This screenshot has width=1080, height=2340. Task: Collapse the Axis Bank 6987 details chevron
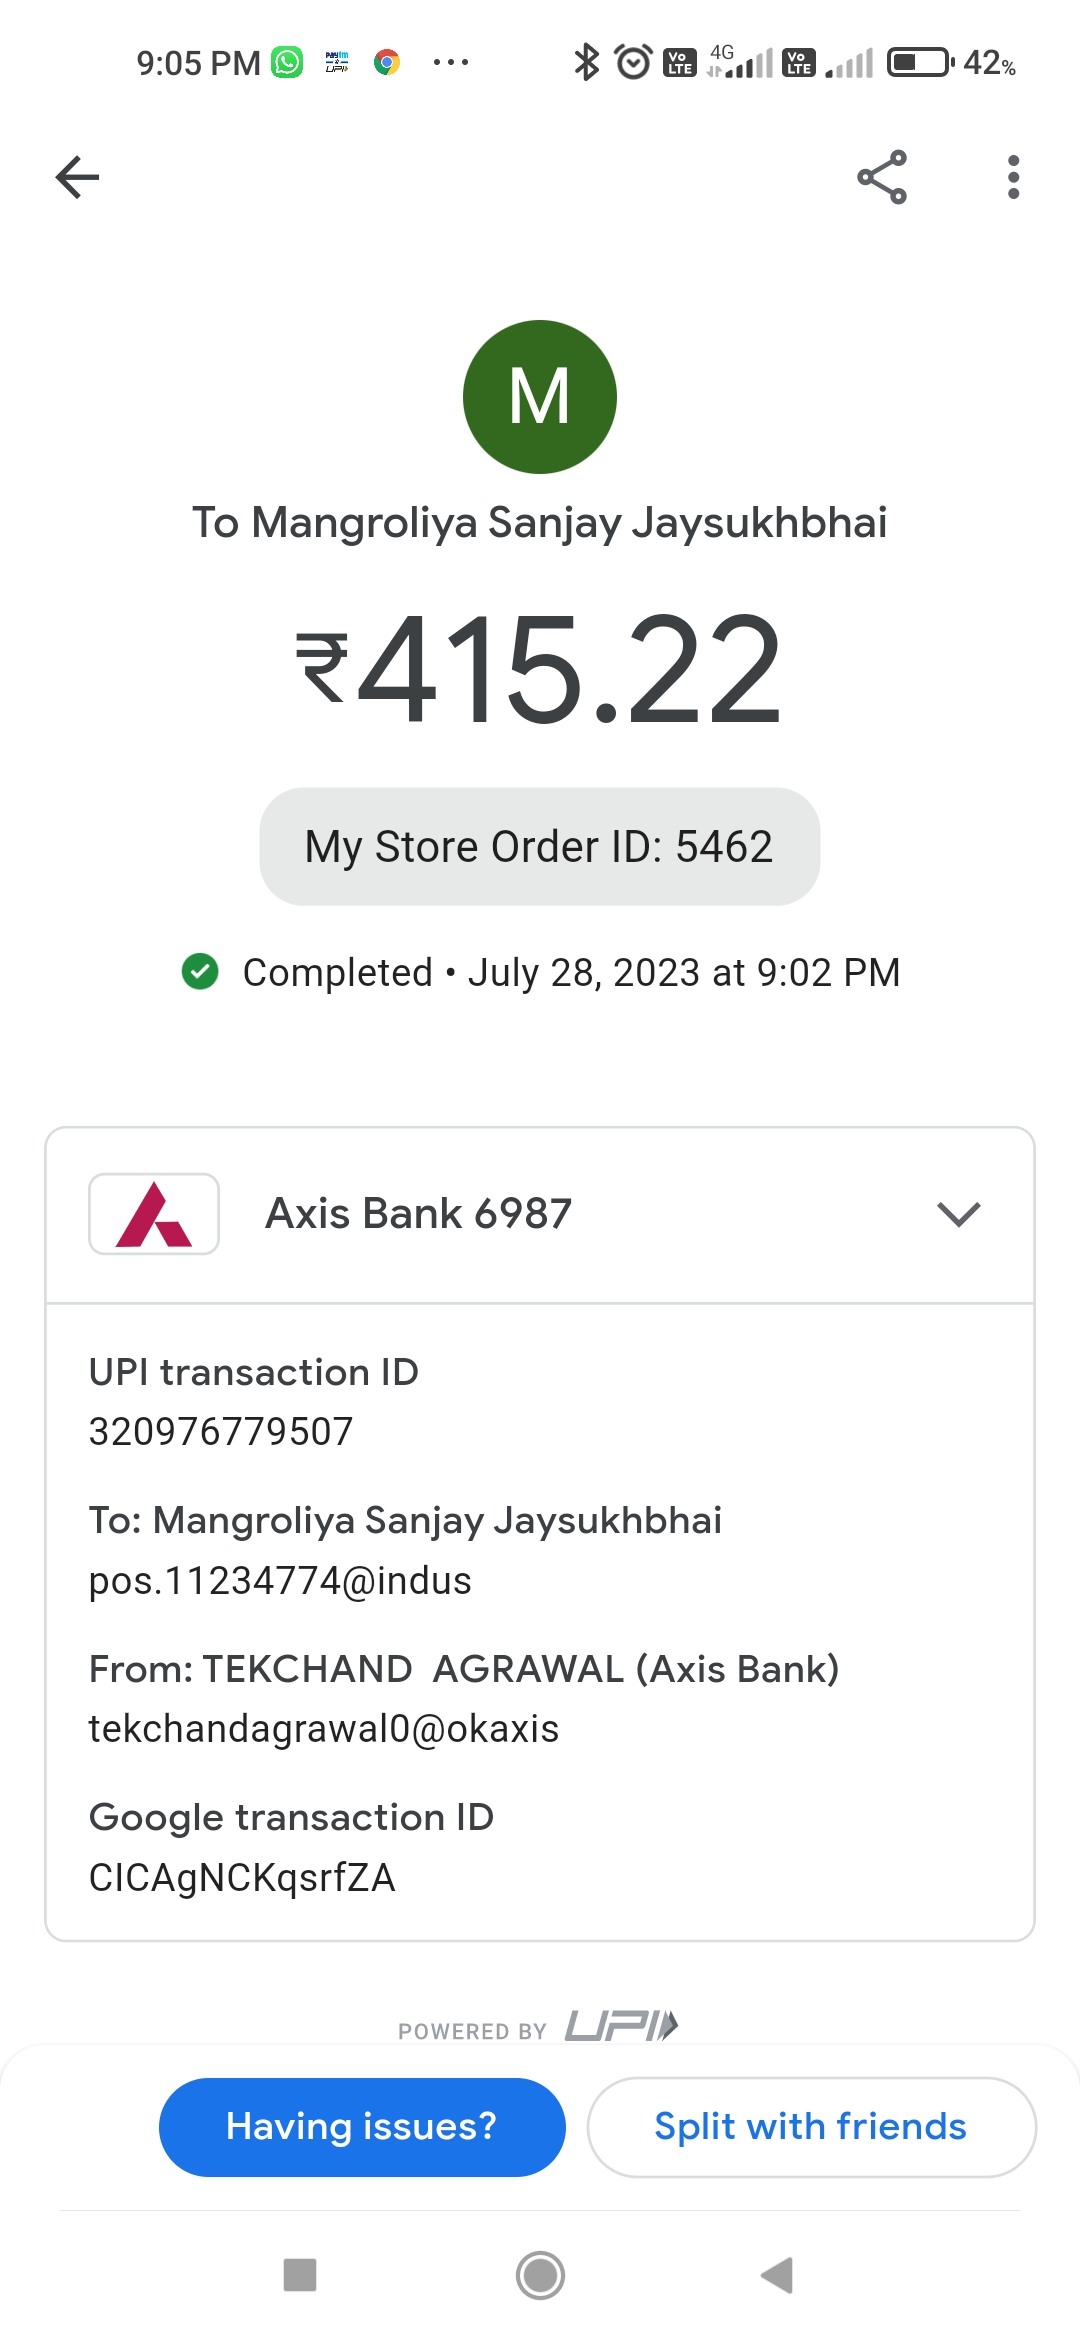pyautogui.click(x=958, y=1214)
